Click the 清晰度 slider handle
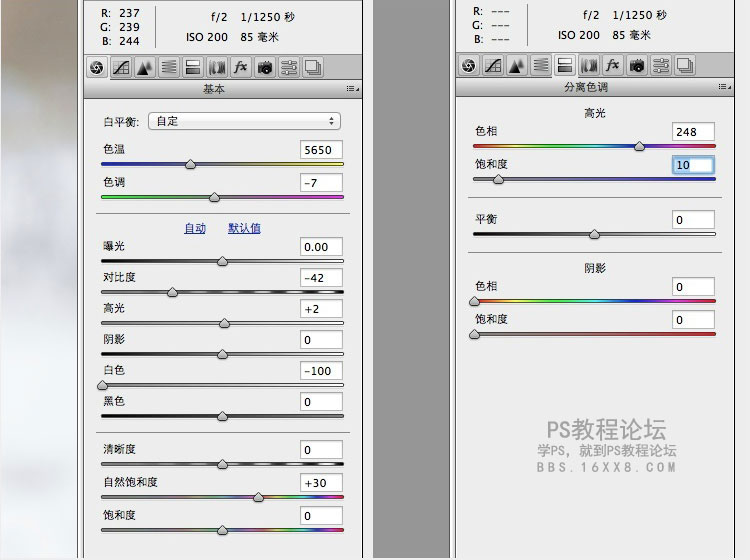The width and height of the screenshot is (750, 560). click(x=222, y=464)
